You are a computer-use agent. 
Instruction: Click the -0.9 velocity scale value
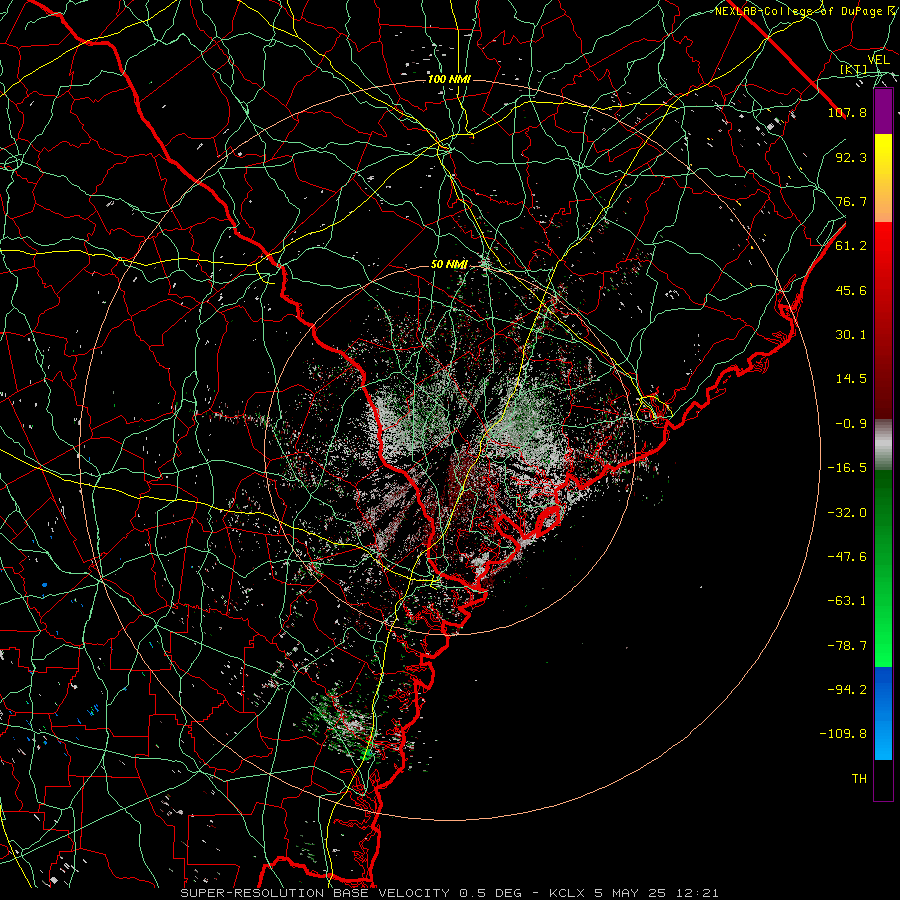[851, 424]
